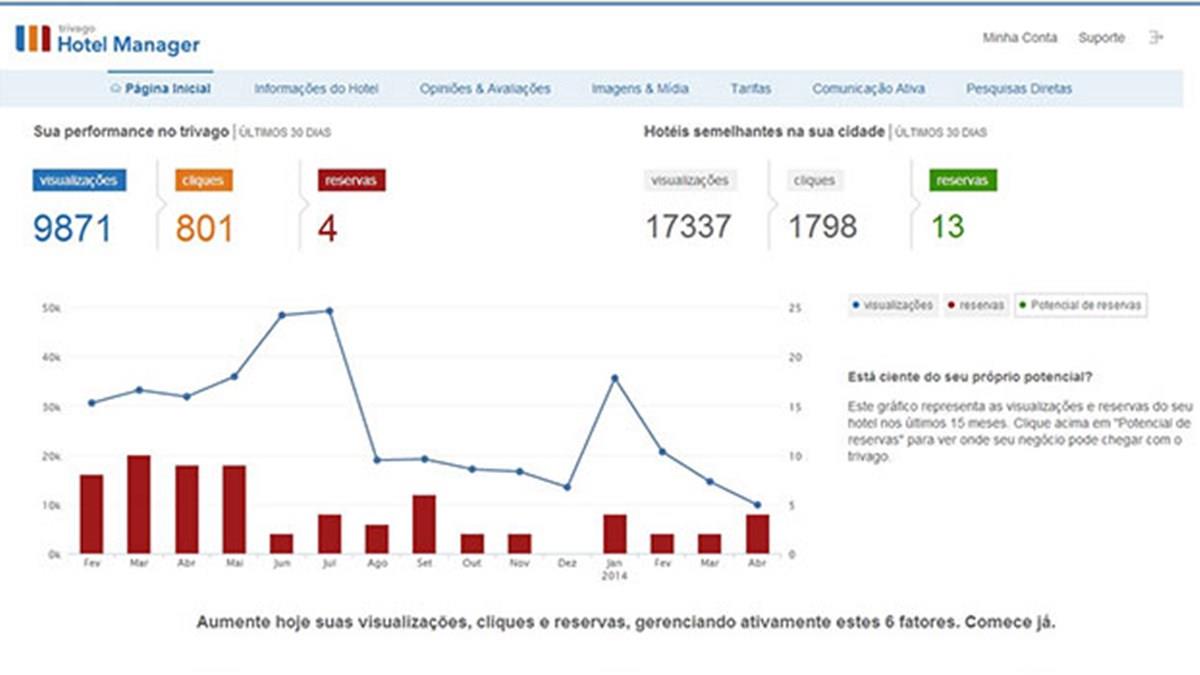Viewport: 1200px width, 675px height.
Task: Click the red Mar bar in chart
Action: click(x=138, y=505)
